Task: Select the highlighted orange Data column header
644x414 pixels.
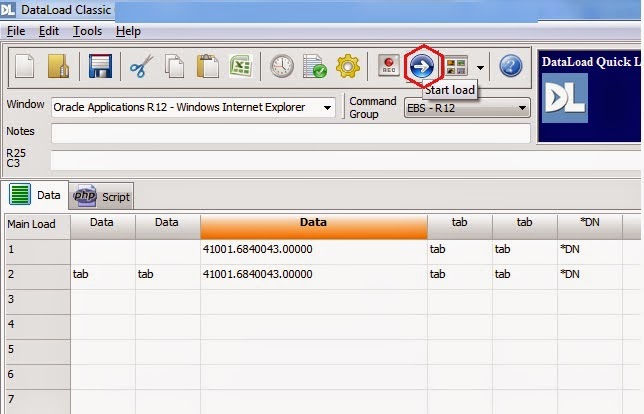Action: 314,226
